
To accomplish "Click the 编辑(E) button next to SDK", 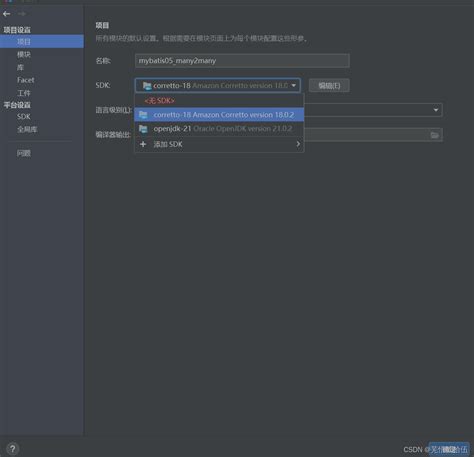I will [329, 86].
